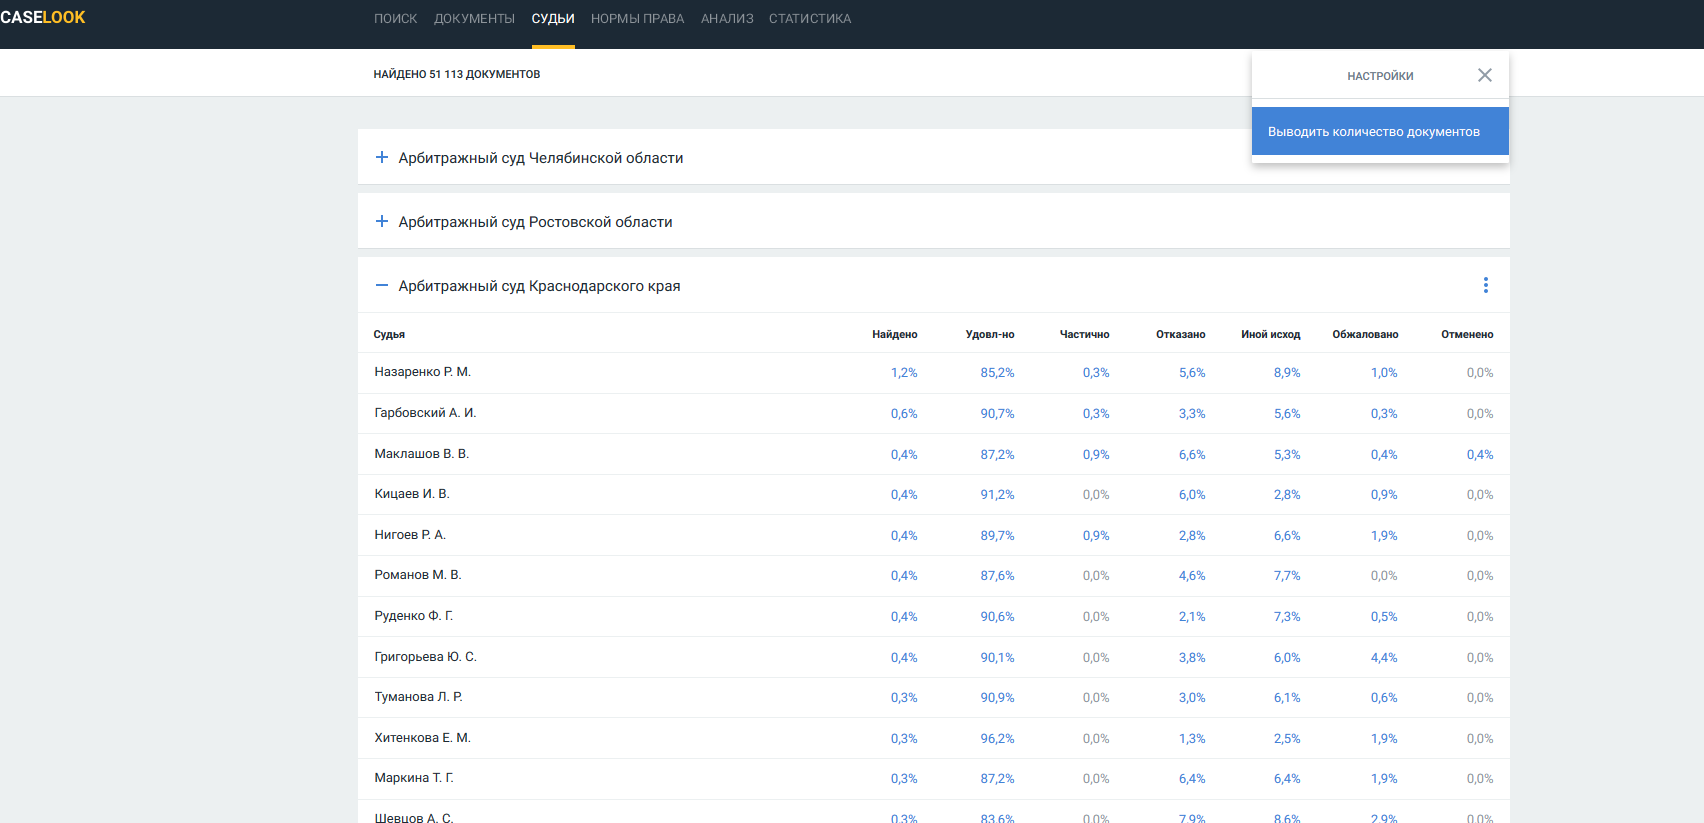The width and height of the screenshot is (1704, 823).
Task: Select judge name Гарбовский А. И.
Action: click(425, 413)
